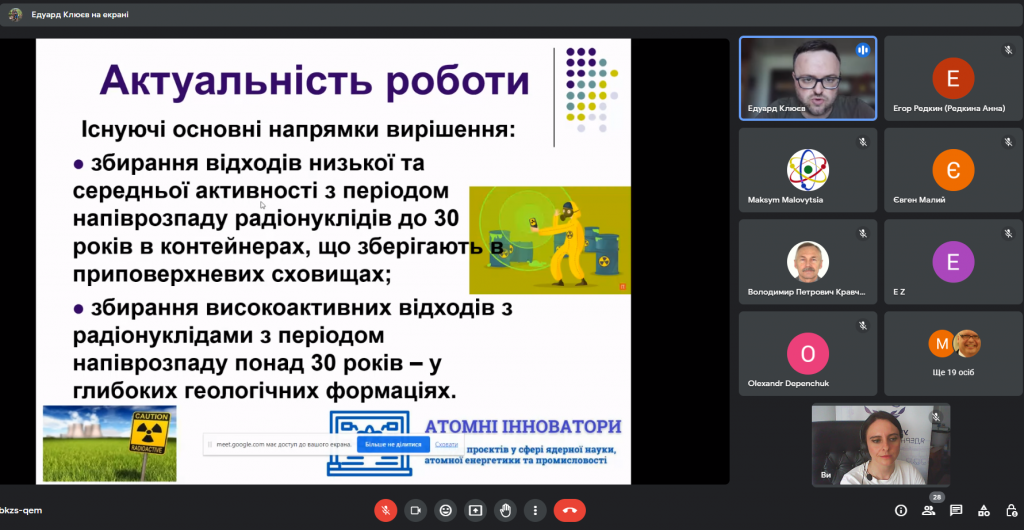Click Olexandr Depenchuk's participant tile
Screen dimensions: 1024x530
tap(807, 352)
